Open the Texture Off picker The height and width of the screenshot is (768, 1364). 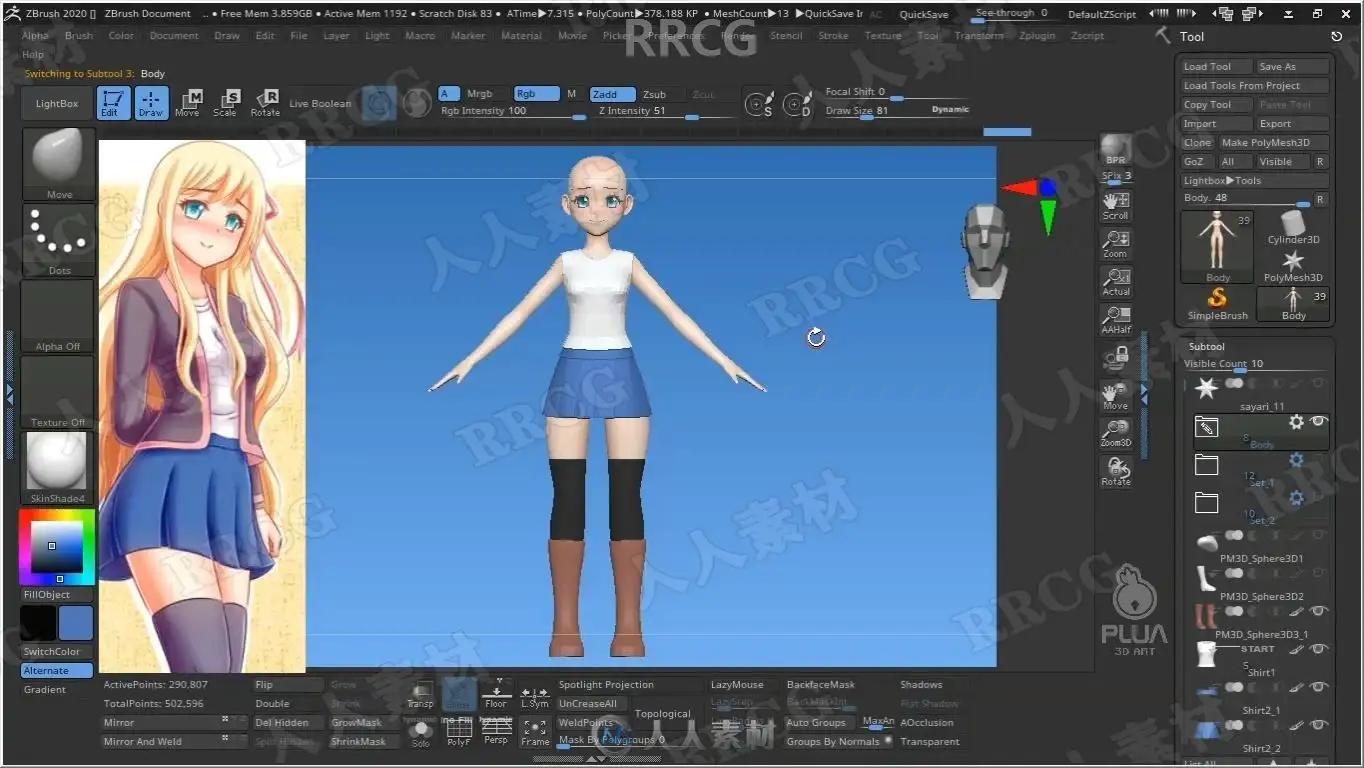(59, 392)
